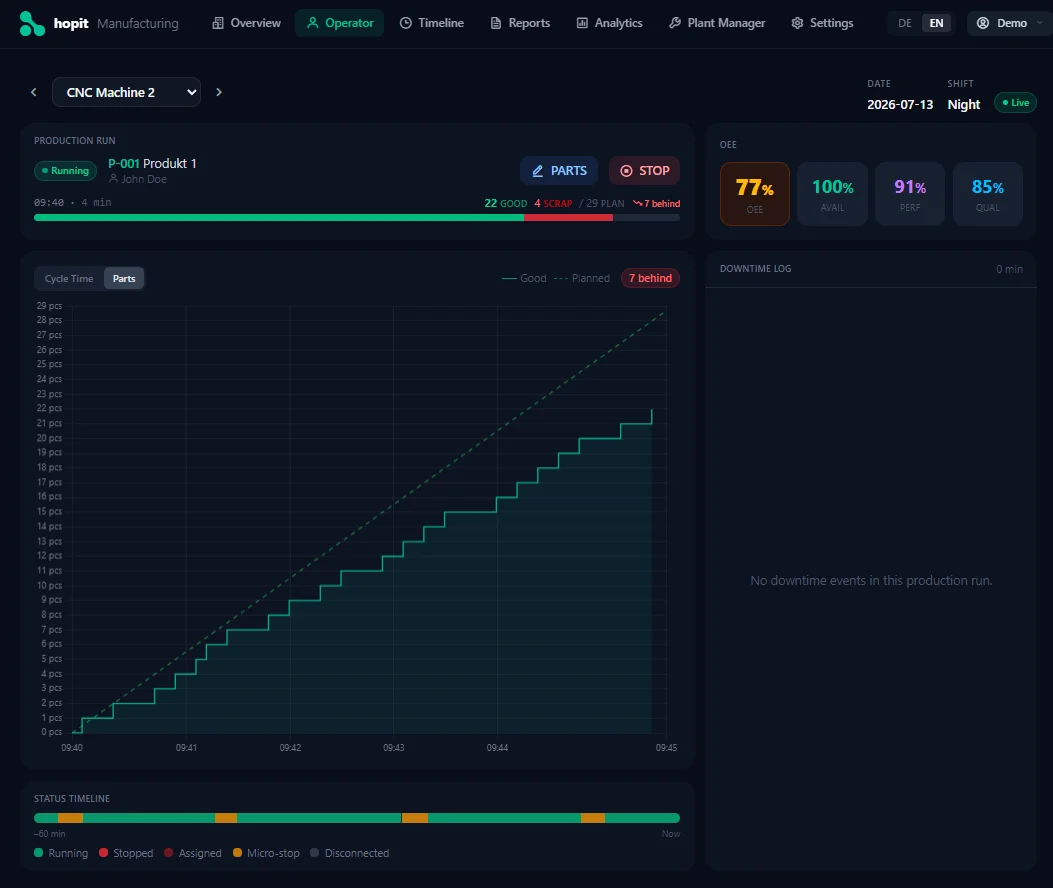Viewport: 1053px width, 888px height.
Task: Toggle the Good legend series
Action: [524, 278]
